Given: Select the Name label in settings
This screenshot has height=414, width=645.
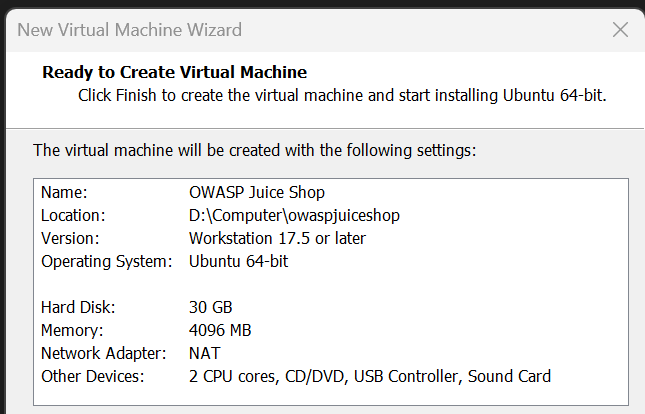Looking at the screenshot, I should (x=64, y=192).
